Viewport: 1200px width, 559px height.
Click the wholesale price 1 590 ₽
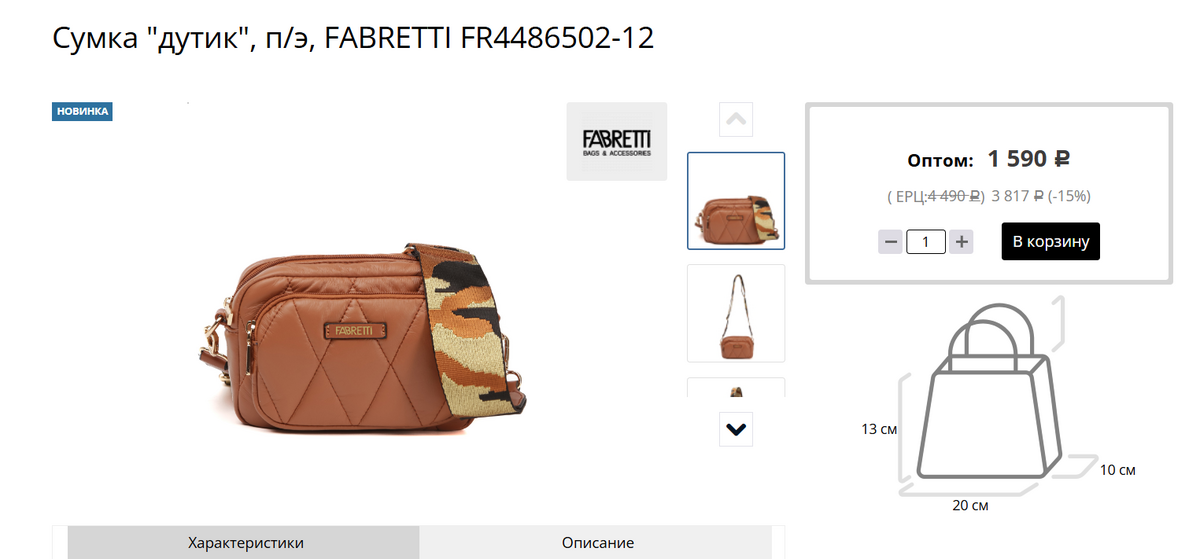tap(1029, 158)
